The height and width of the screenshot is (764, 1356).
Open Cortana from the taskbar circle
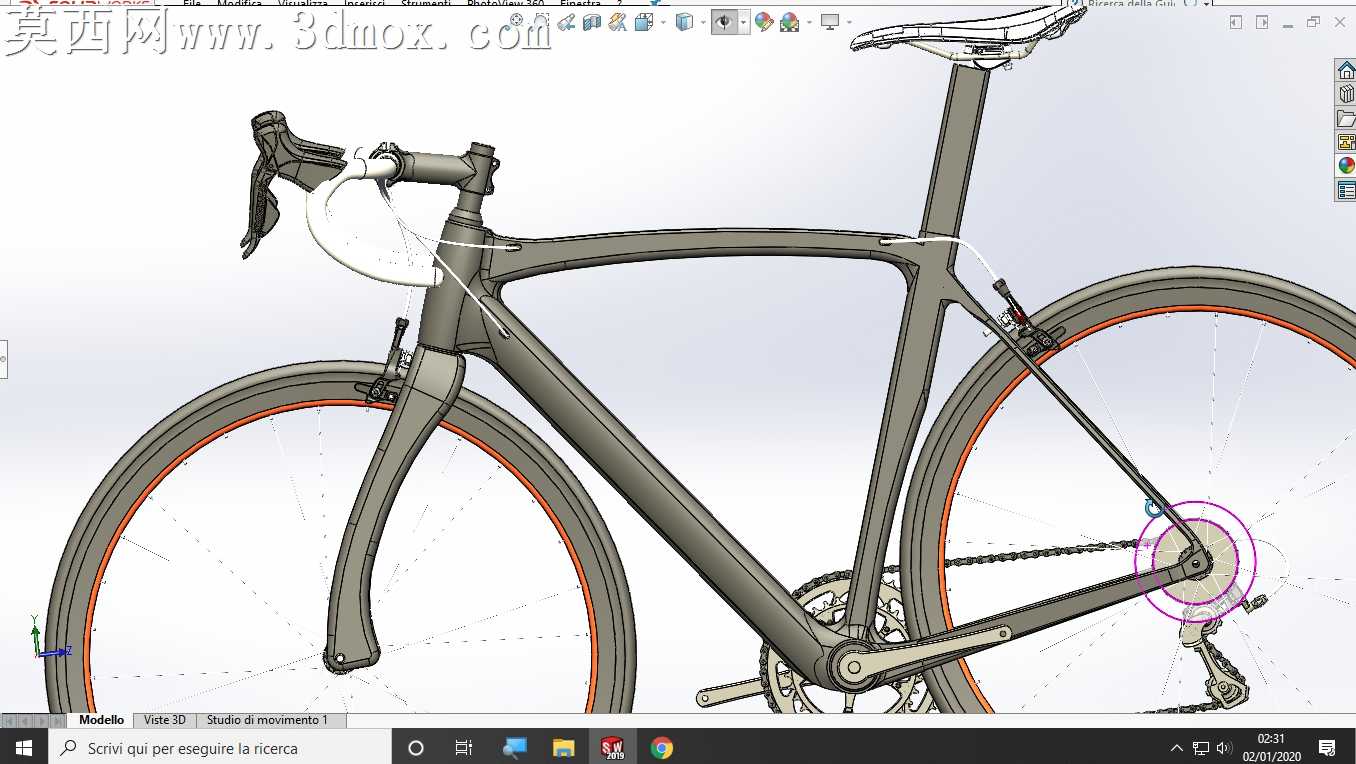coord(416,748)
